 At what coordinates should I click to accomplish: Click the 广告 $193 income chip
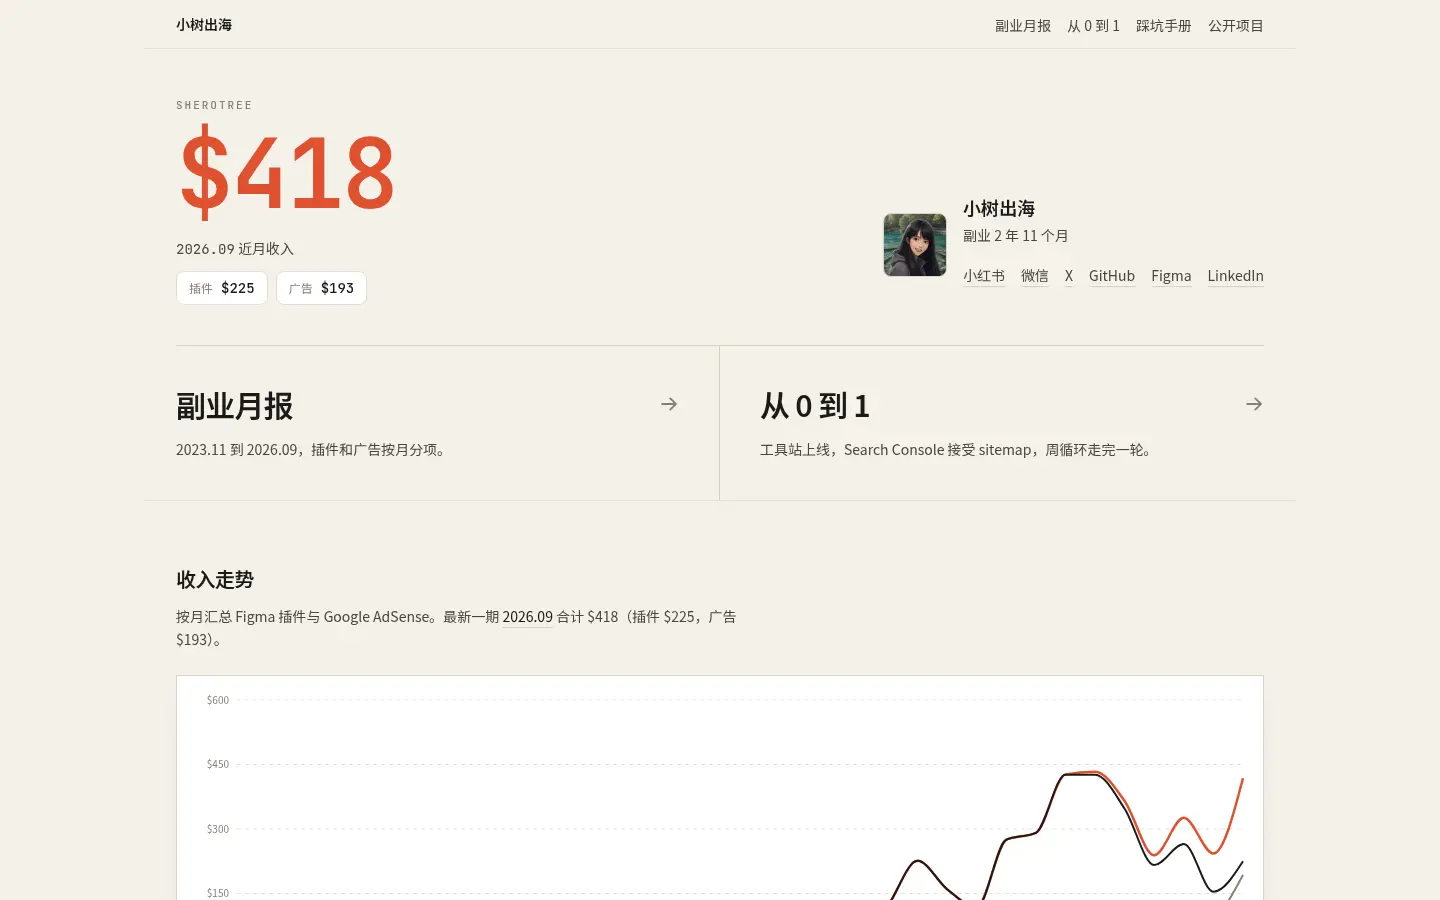[x=321, y=288]
